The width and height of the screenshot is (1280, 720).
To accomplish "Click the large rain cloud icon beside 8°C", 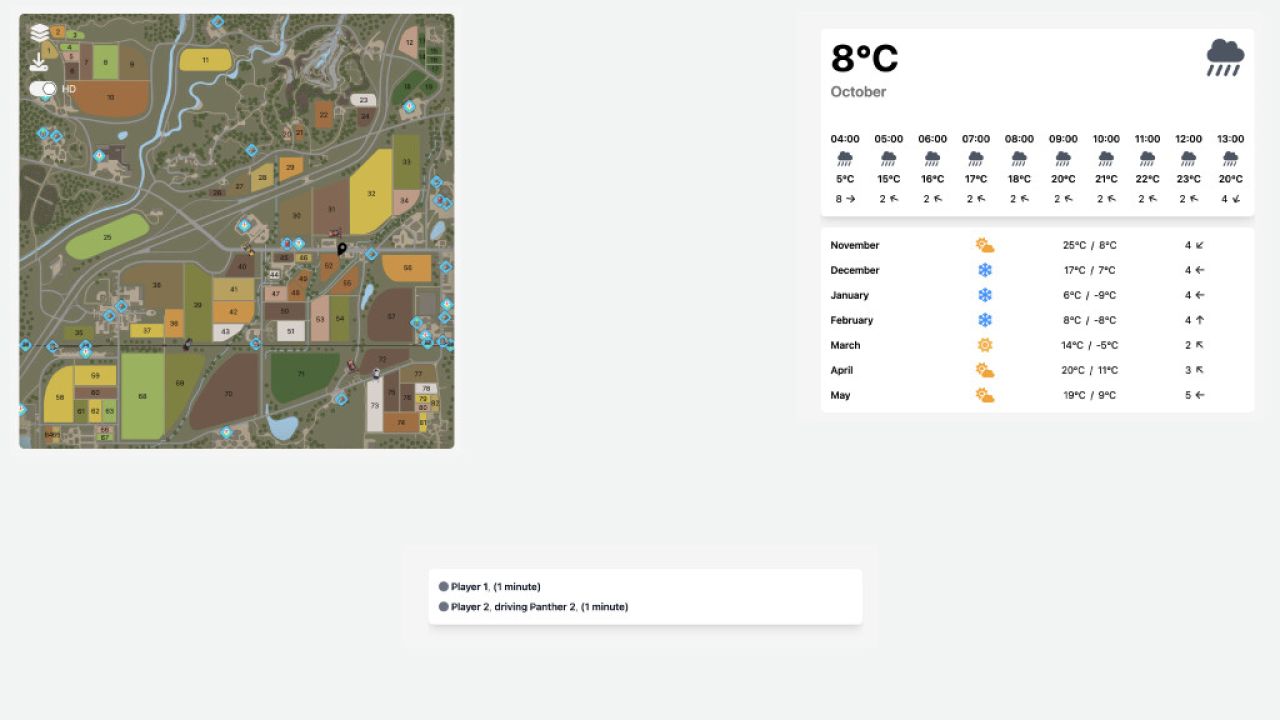I will coord(1224,57).
